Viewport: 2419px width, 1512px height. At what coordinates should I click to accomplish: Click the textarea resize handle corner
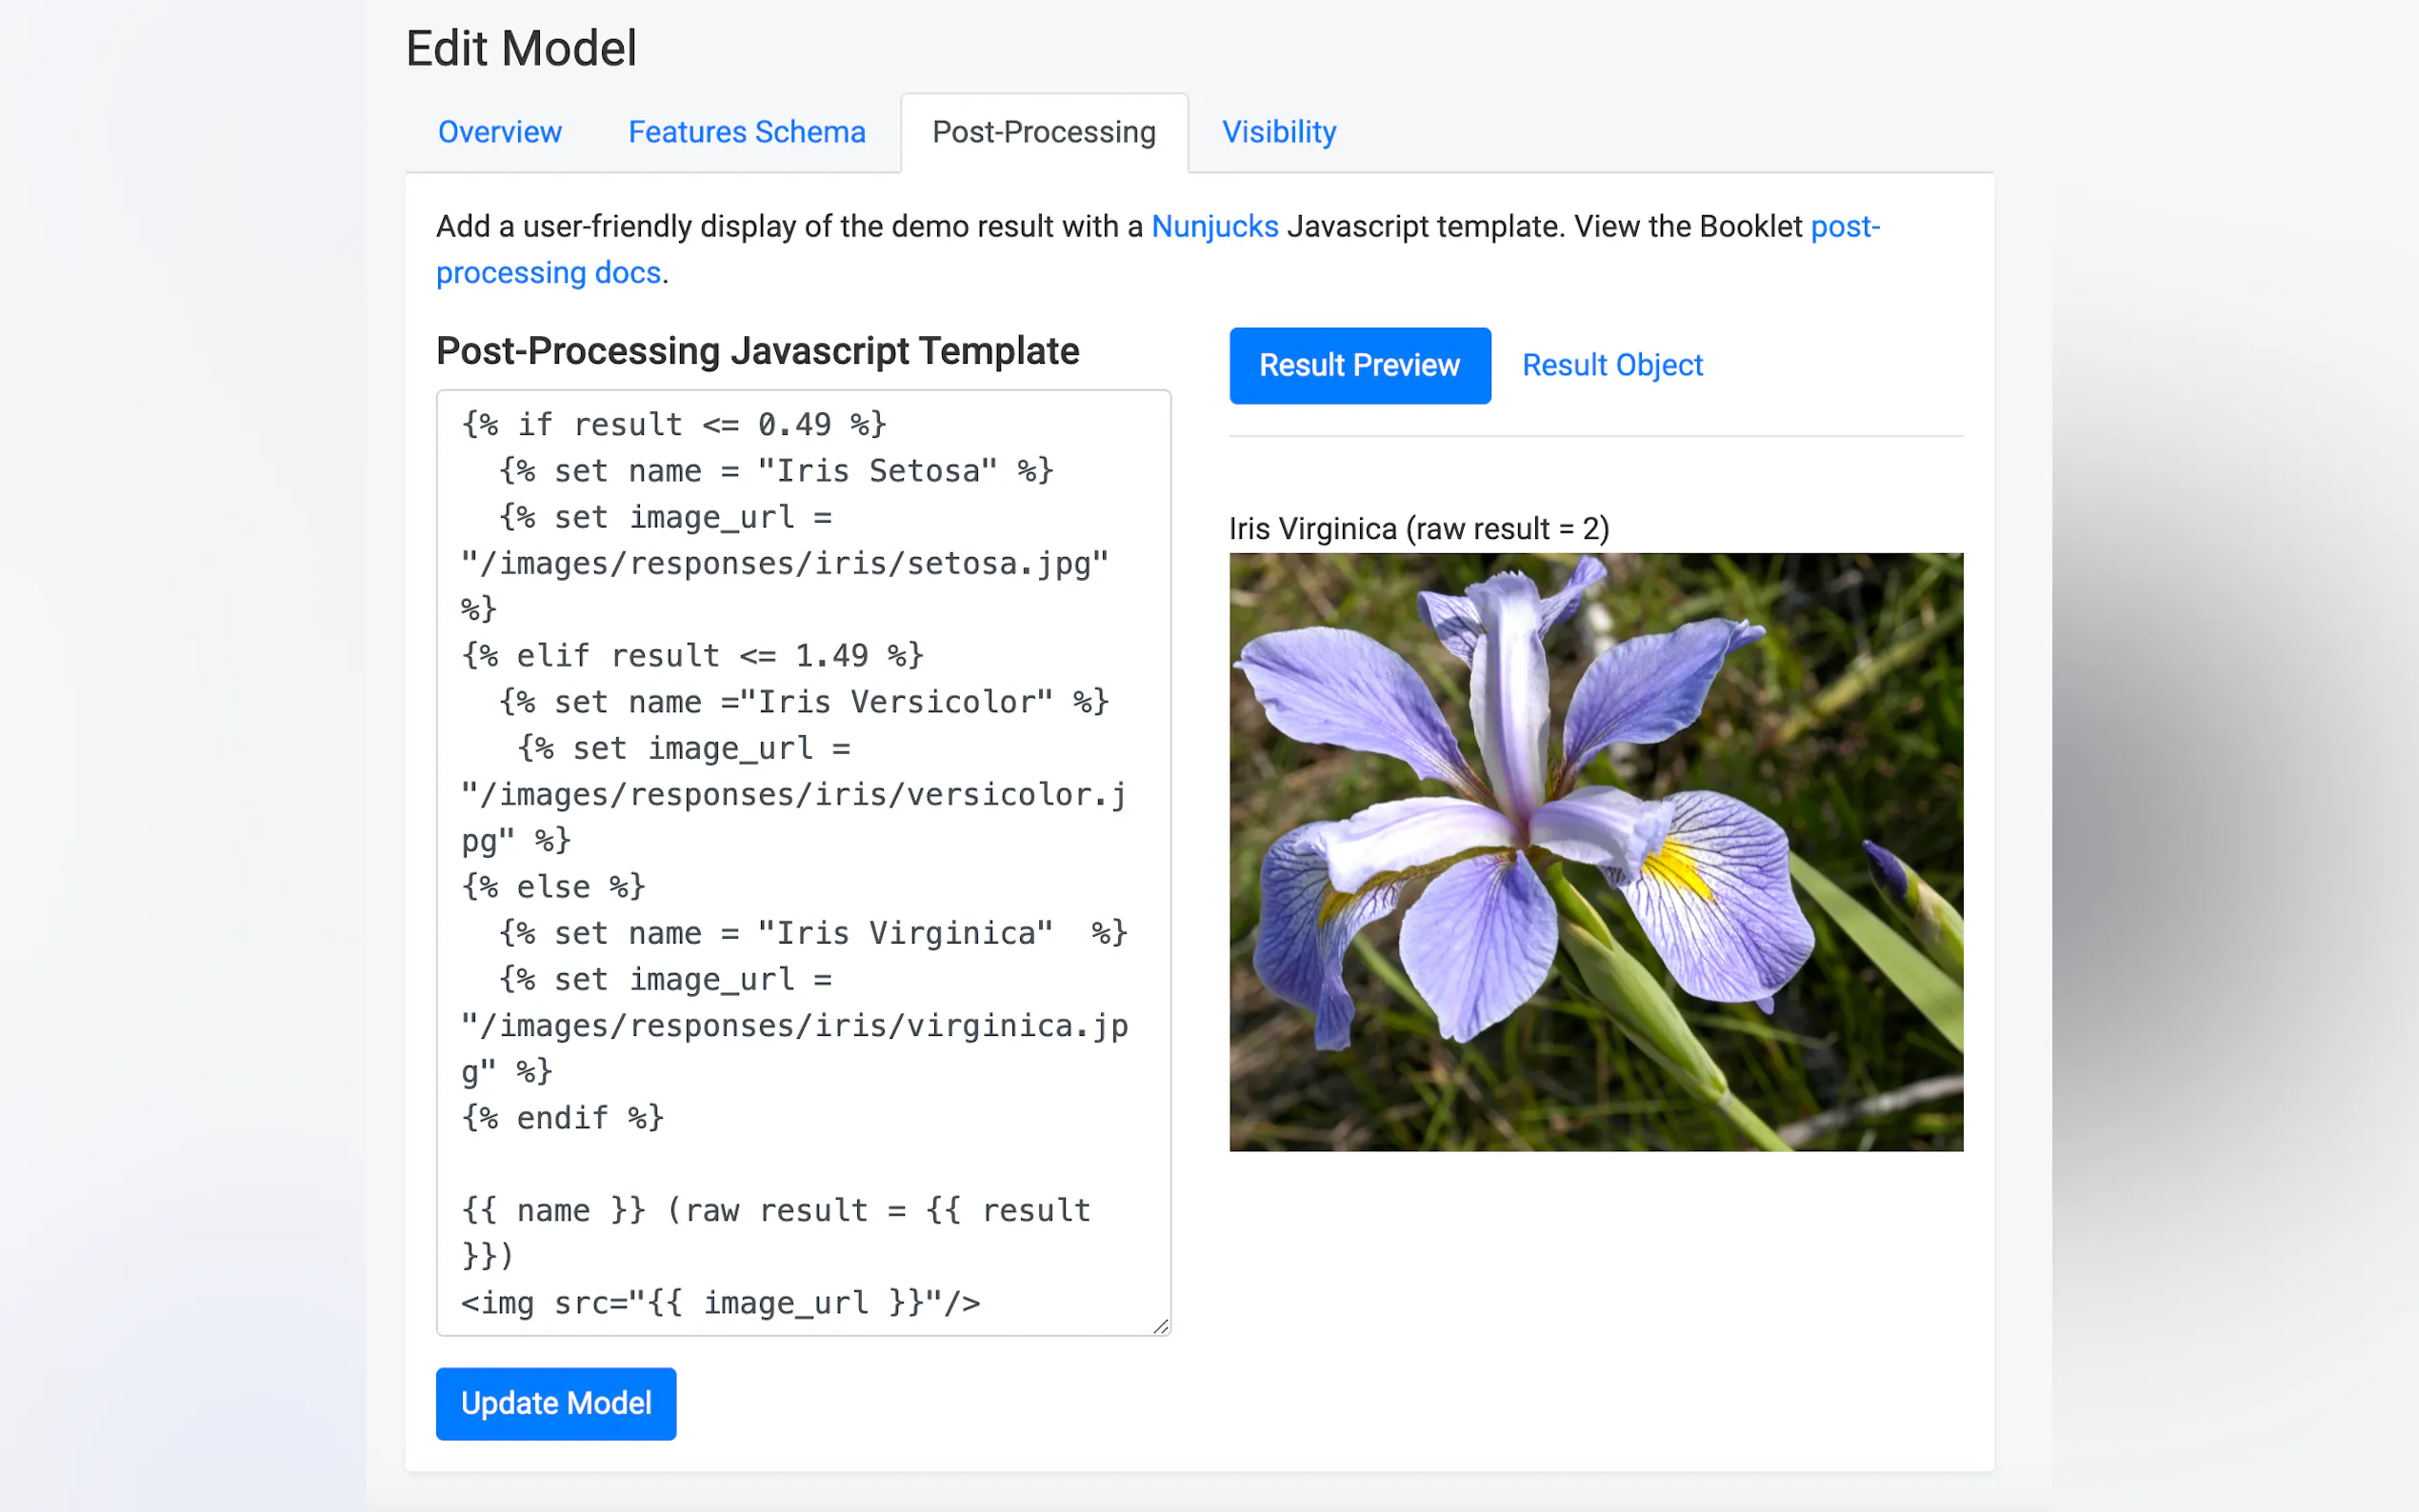(1160, 1326)
